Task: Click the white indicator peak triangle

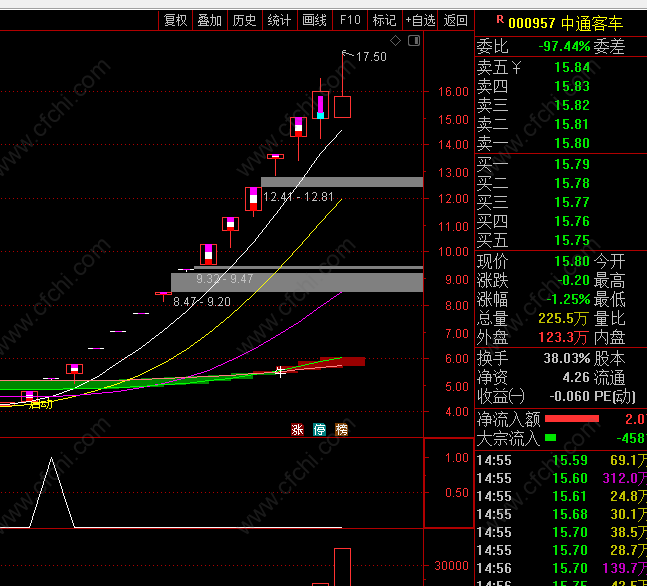Action: click(x=52, y=492)
